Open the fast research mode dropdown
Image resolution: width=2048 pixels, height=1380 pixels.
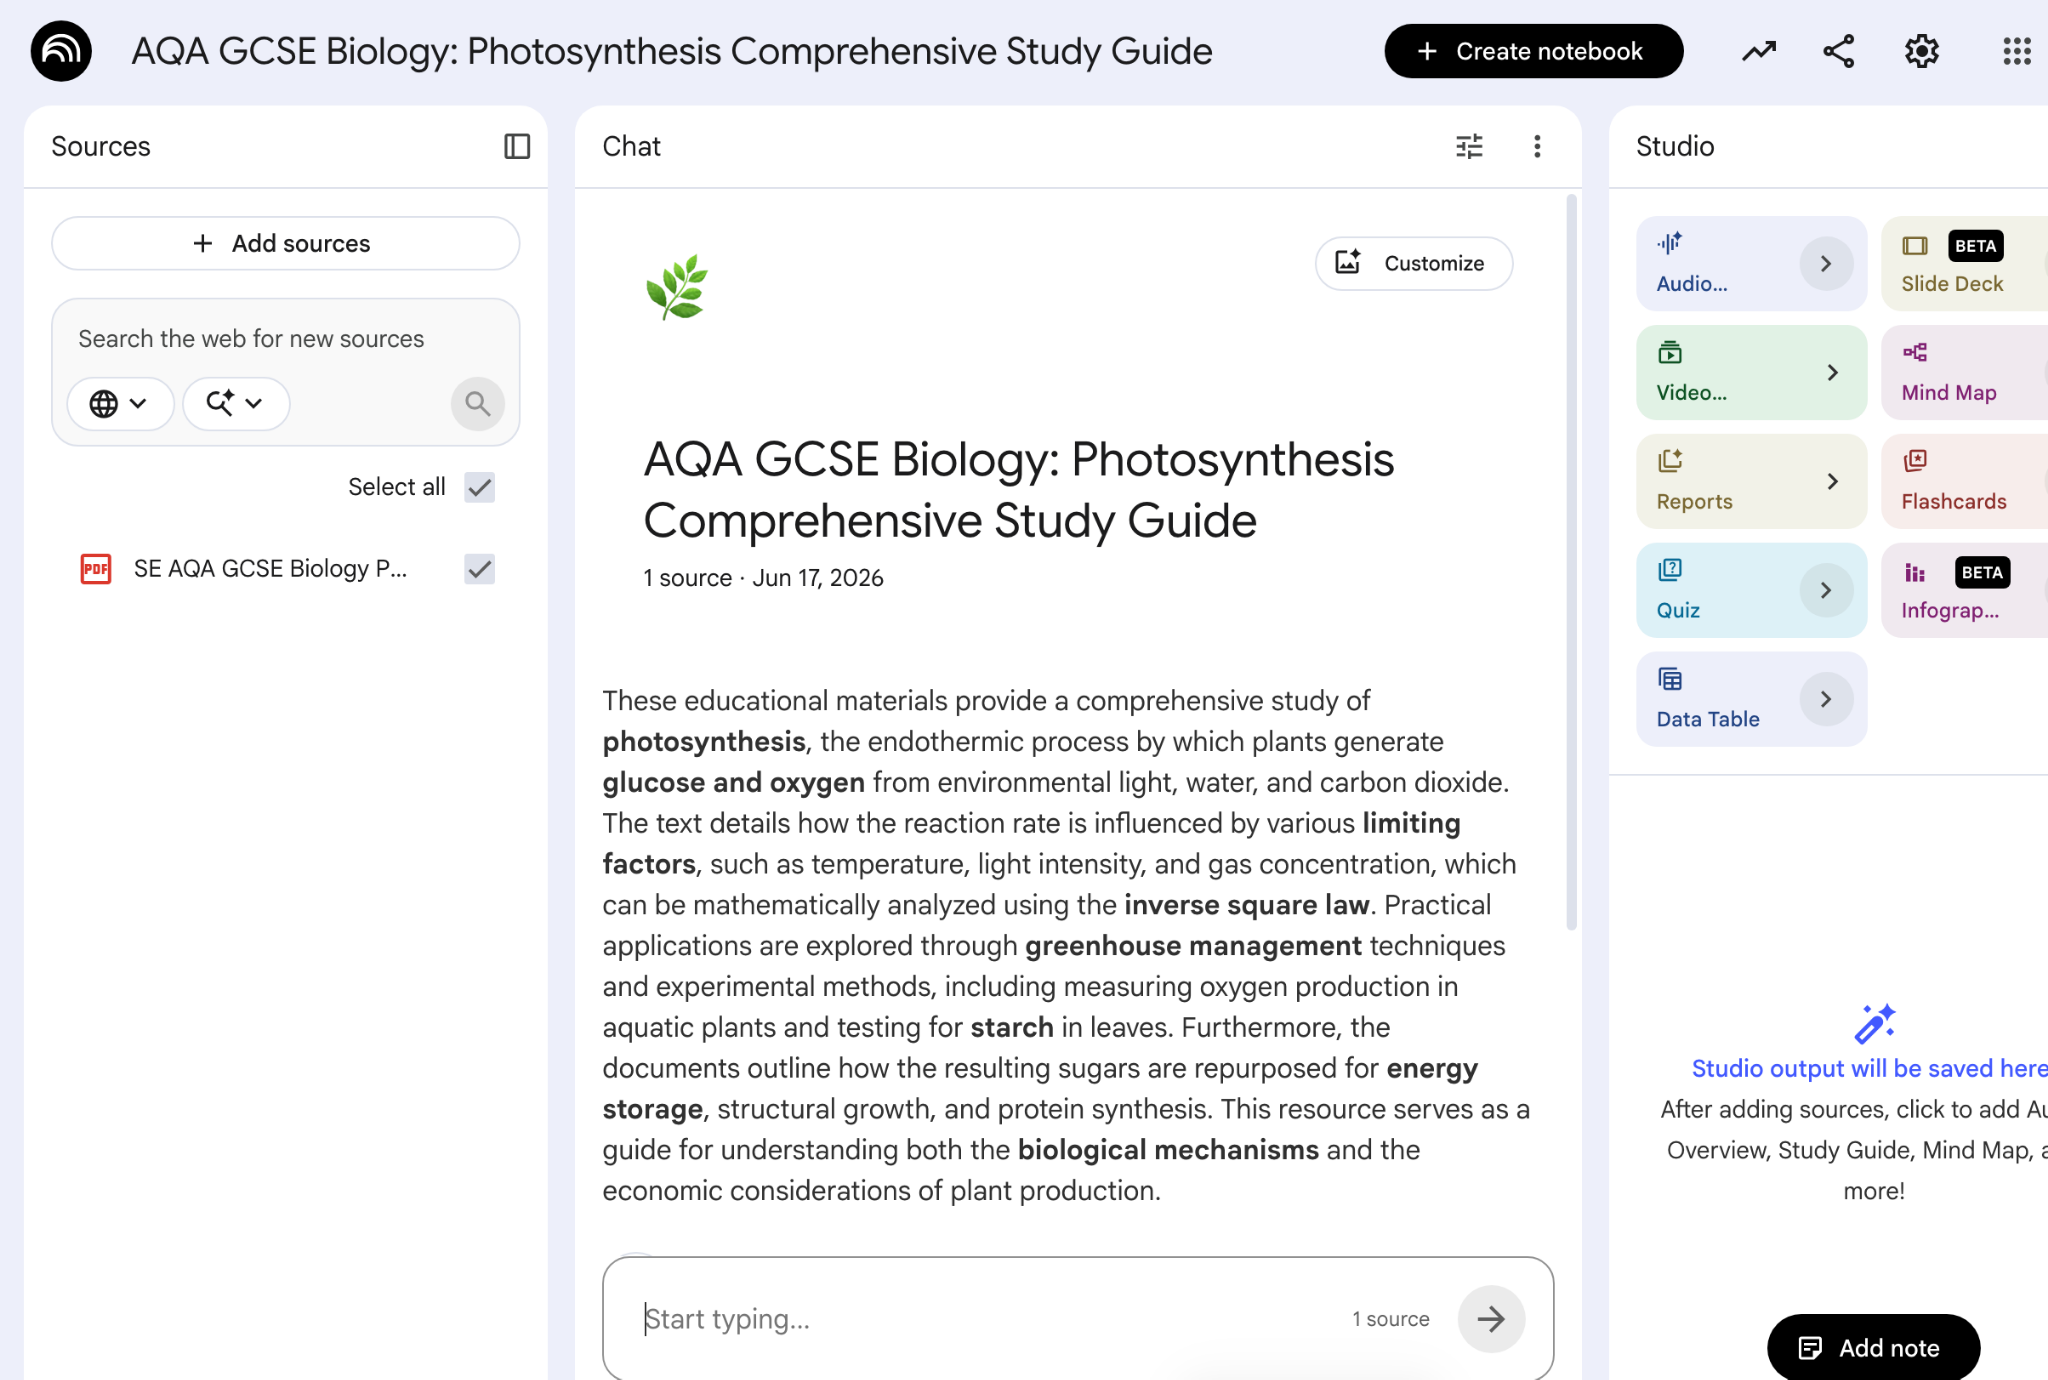coord(236,403)
